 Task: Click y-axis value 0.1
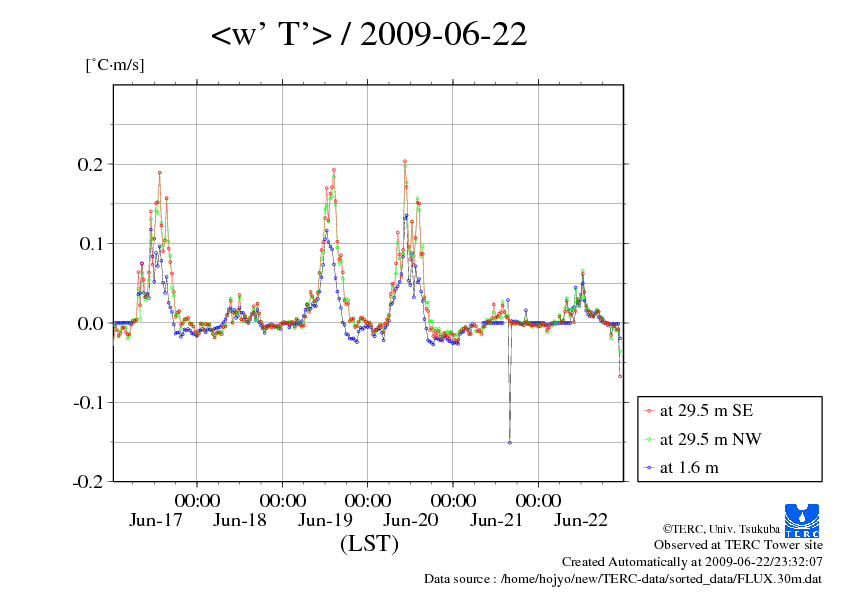91,244
